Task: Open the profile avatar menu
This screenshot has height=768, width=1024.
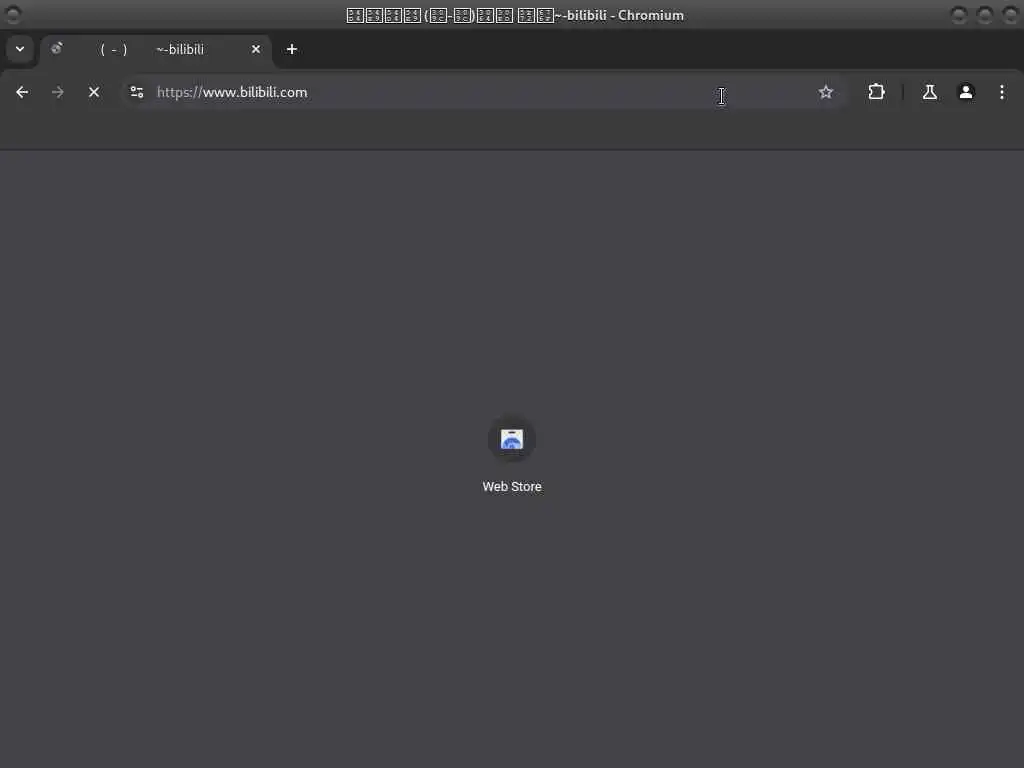Action: pos(966,92)
